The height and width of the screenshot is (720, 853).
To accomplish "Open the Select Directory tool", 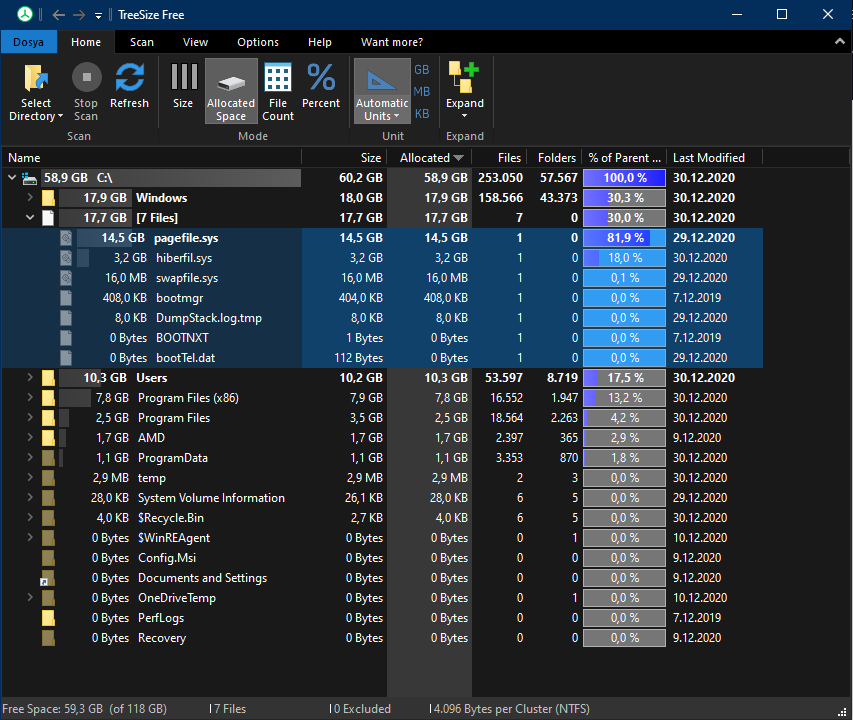I will [x=36, y=91].
